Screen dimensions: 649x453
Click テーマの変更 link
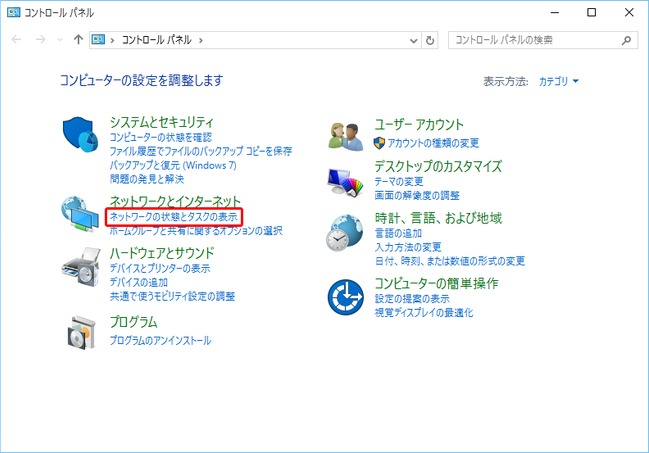399,181
